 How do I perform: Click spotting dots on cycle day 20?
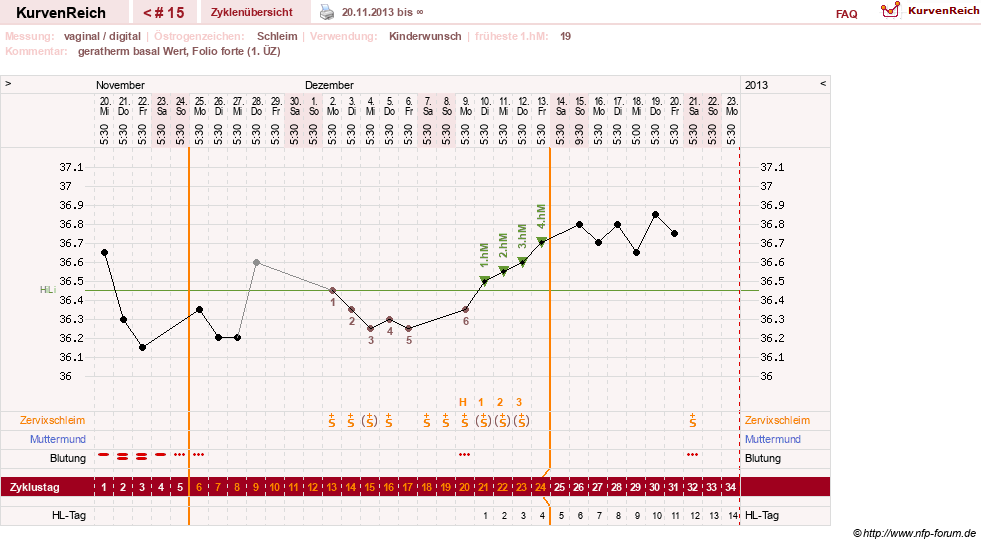pyautogui.click(x=464, y=454)
